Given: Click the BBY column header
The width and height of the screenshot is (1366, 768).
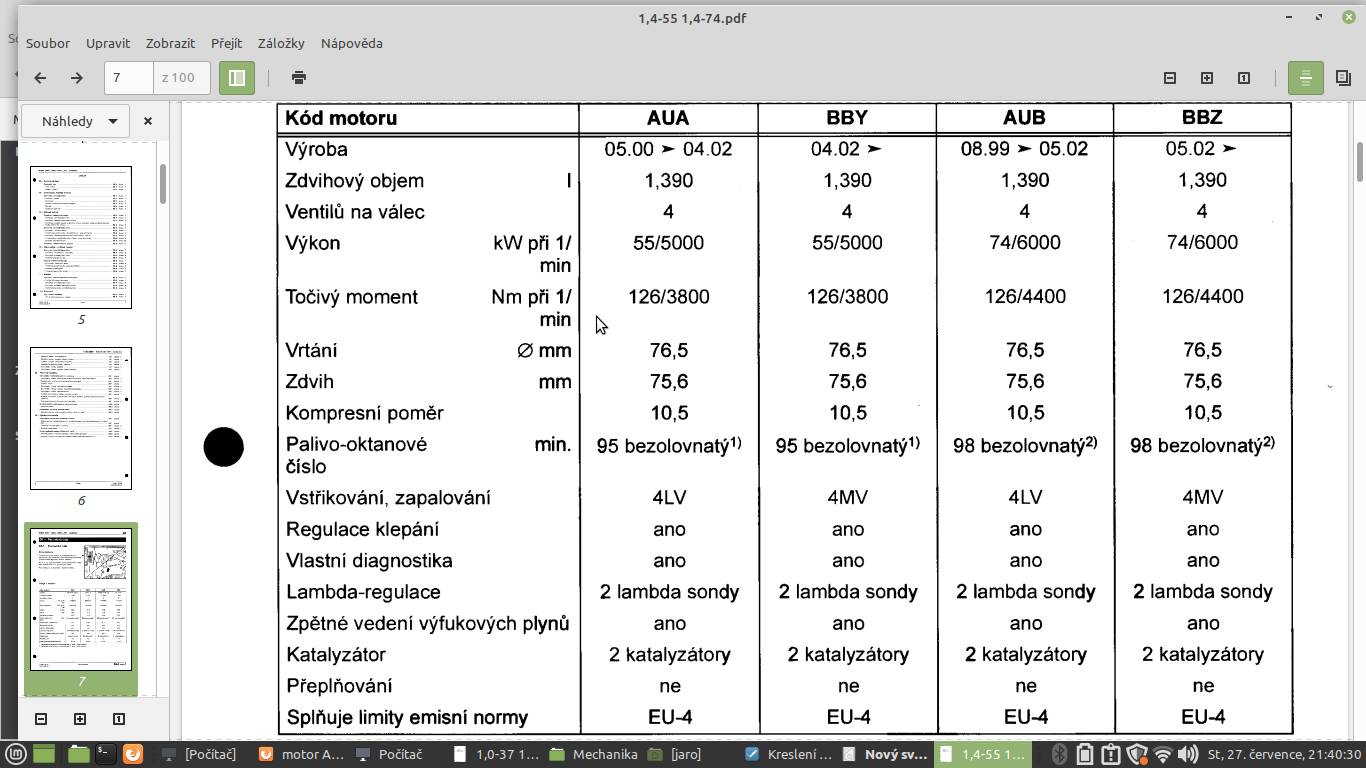Looking at the screenshot, I should 847,118.
